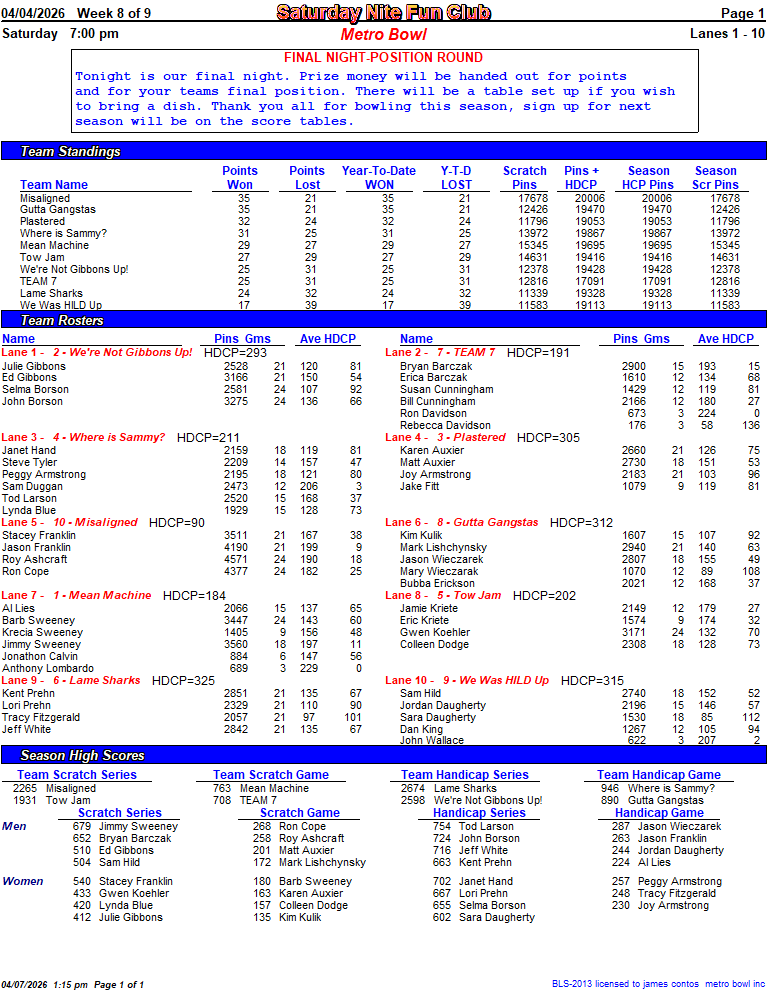768x991 pixels.
Task: Click Jake Fitt in the Plastered roster
Action: click(x=419, y=486)
